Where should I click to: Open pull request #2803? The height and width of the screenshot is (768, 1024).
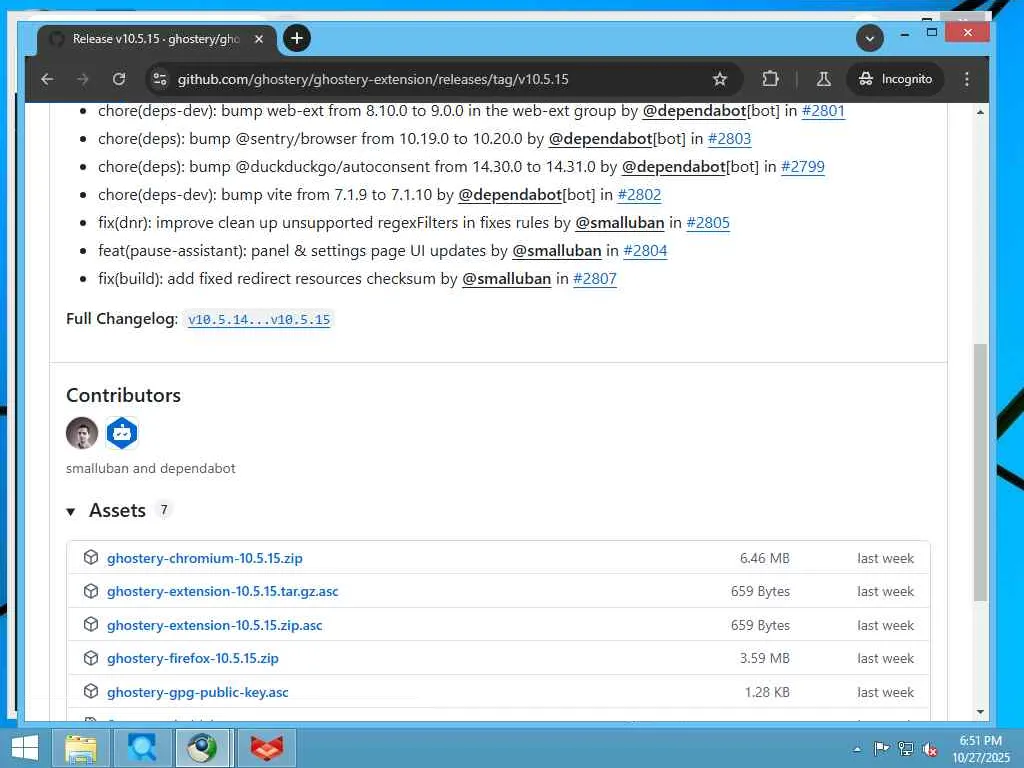729,139
